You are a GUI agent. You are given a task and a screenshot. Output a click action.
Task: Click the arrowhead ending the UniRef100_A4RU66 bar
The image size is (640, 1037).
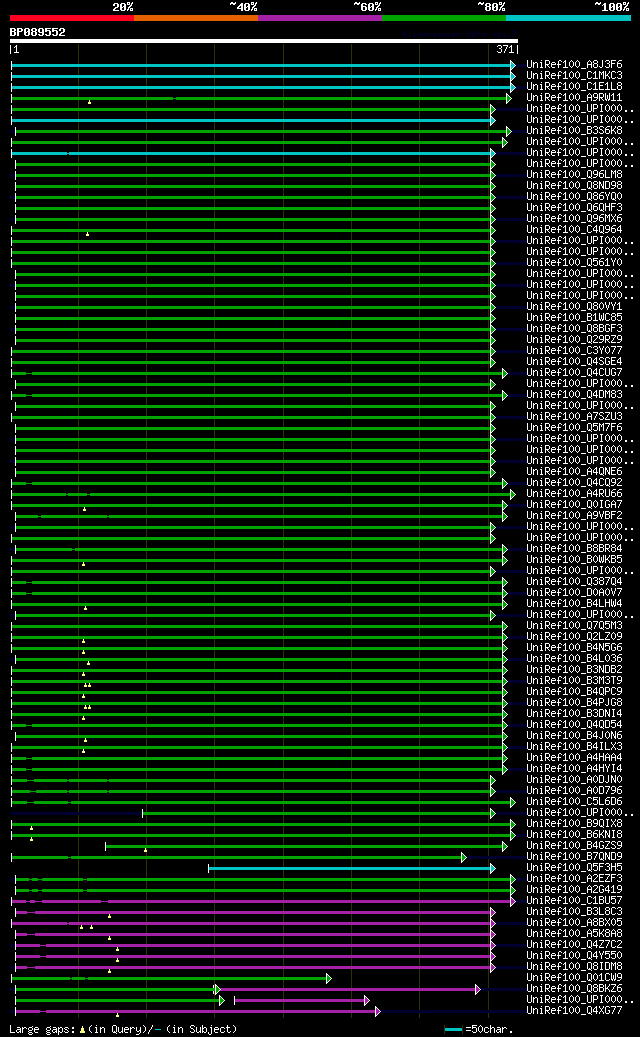click(512, 494)
